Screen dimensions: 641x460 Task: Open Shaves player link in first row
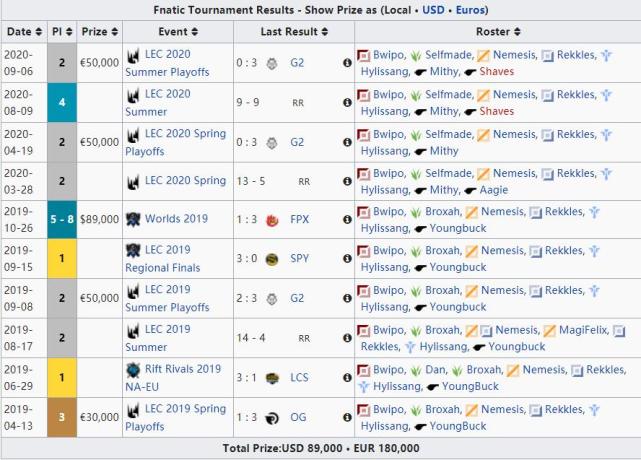(x=496, y=72)
